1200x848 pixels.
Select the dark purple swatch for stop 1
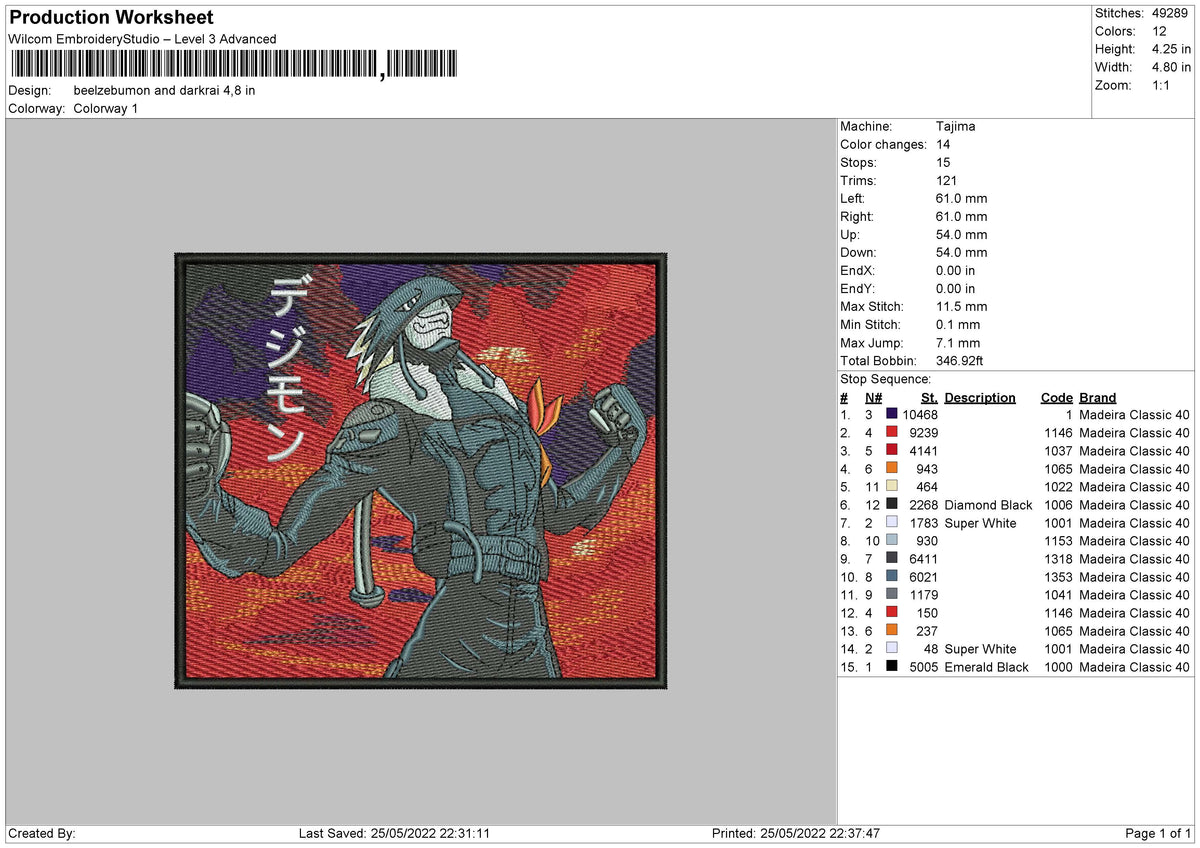click(892, 414)
